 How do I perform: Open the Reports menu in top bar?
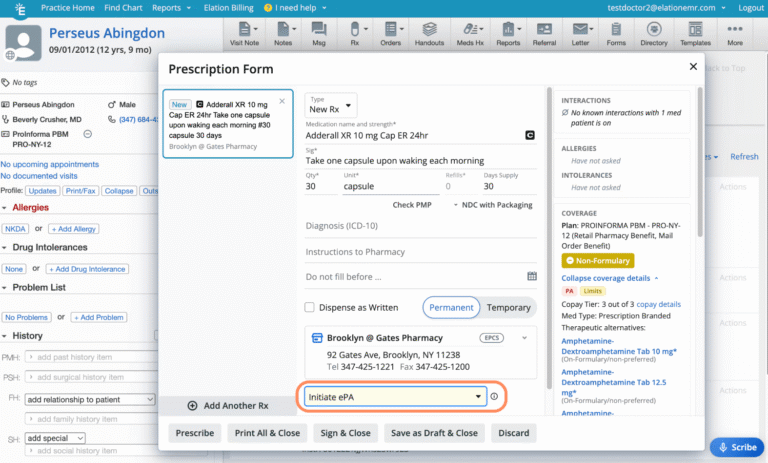pyautogui.click(x=171, y=8)
